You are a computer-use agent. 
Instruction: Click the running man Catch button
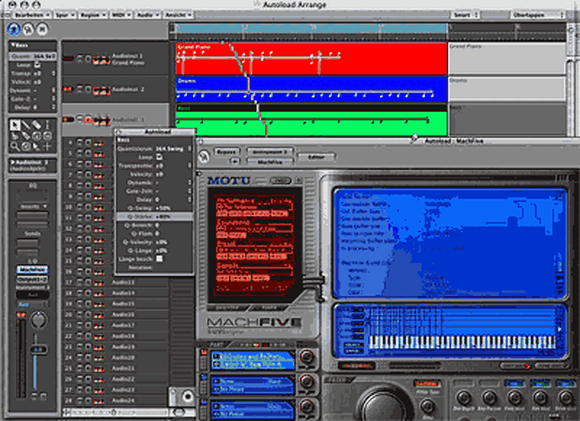14,29
